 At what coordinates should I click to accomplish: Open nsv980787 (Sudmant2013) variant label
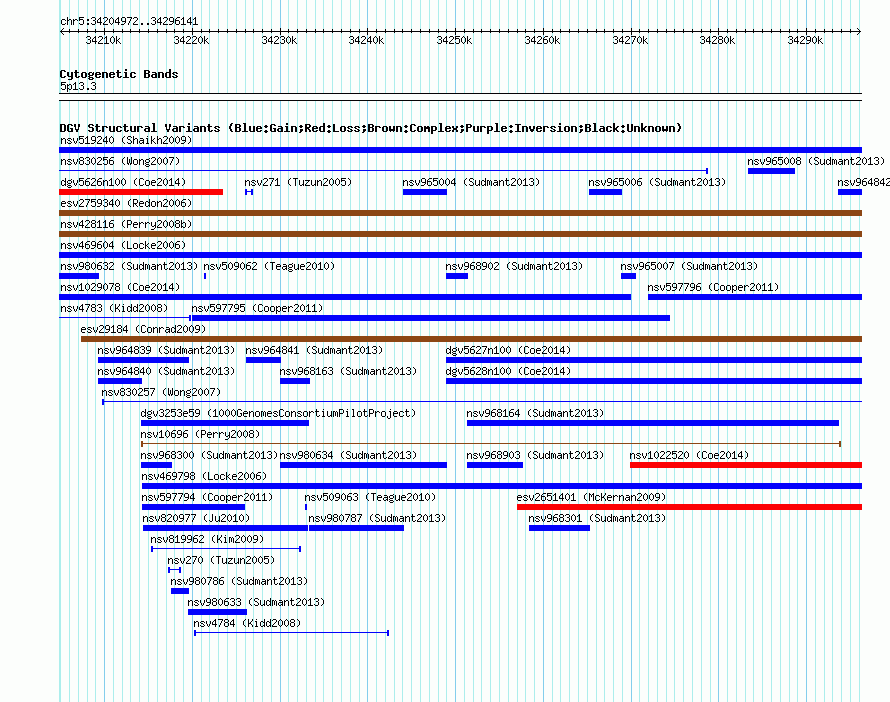[x=377, y=518]
